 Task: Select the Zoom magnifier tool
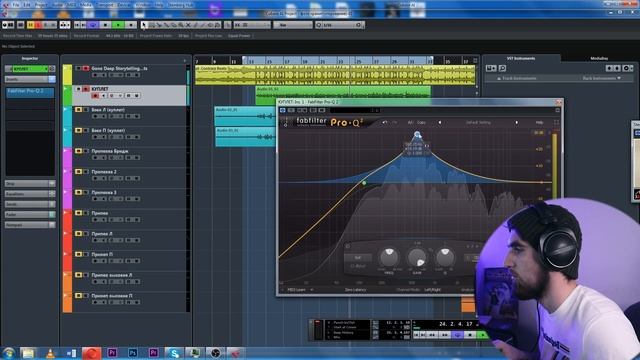pos(181,25)
